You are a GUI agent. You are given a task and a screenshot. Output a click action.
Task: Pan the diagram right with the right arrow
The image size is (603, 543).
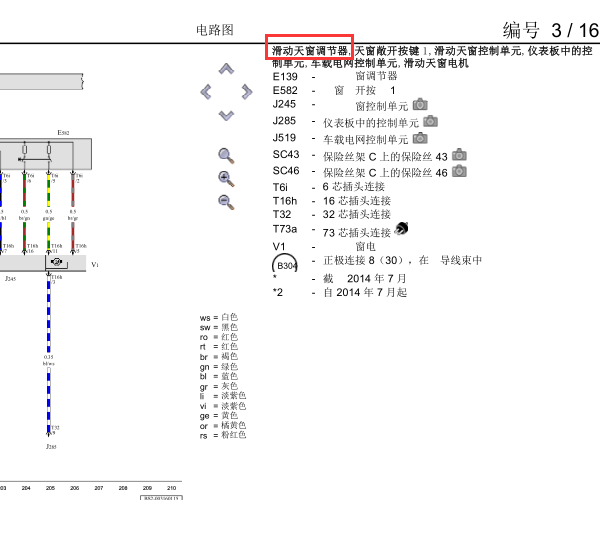(x=247, y=92)
